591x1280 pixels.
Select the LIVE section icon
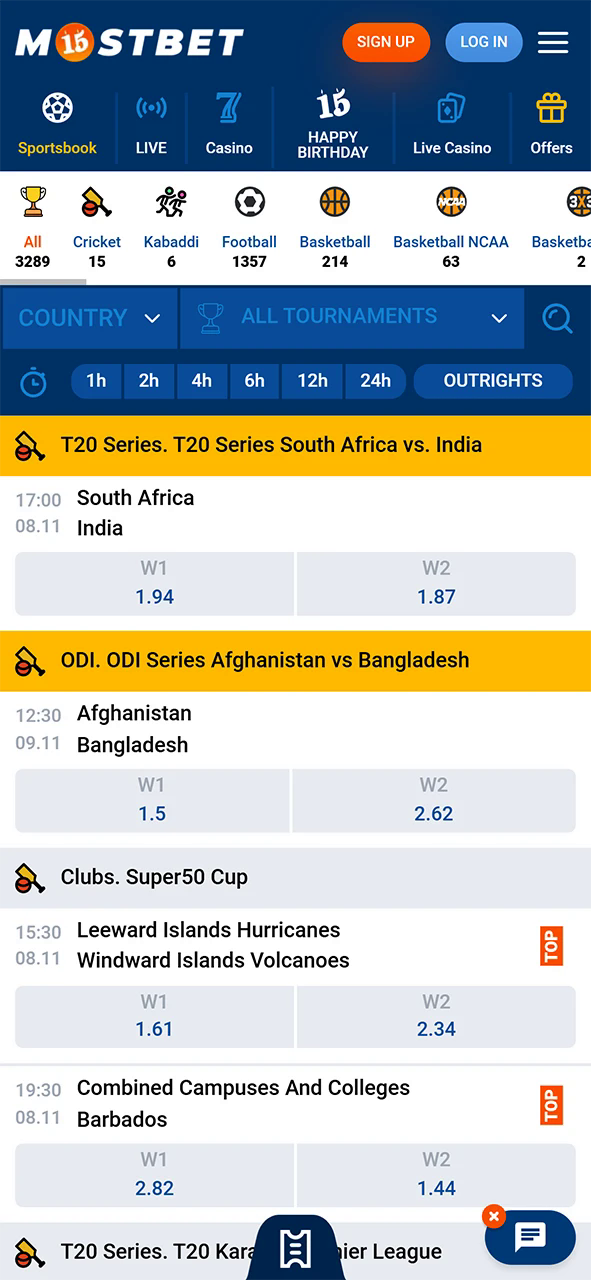pos(151,121)
